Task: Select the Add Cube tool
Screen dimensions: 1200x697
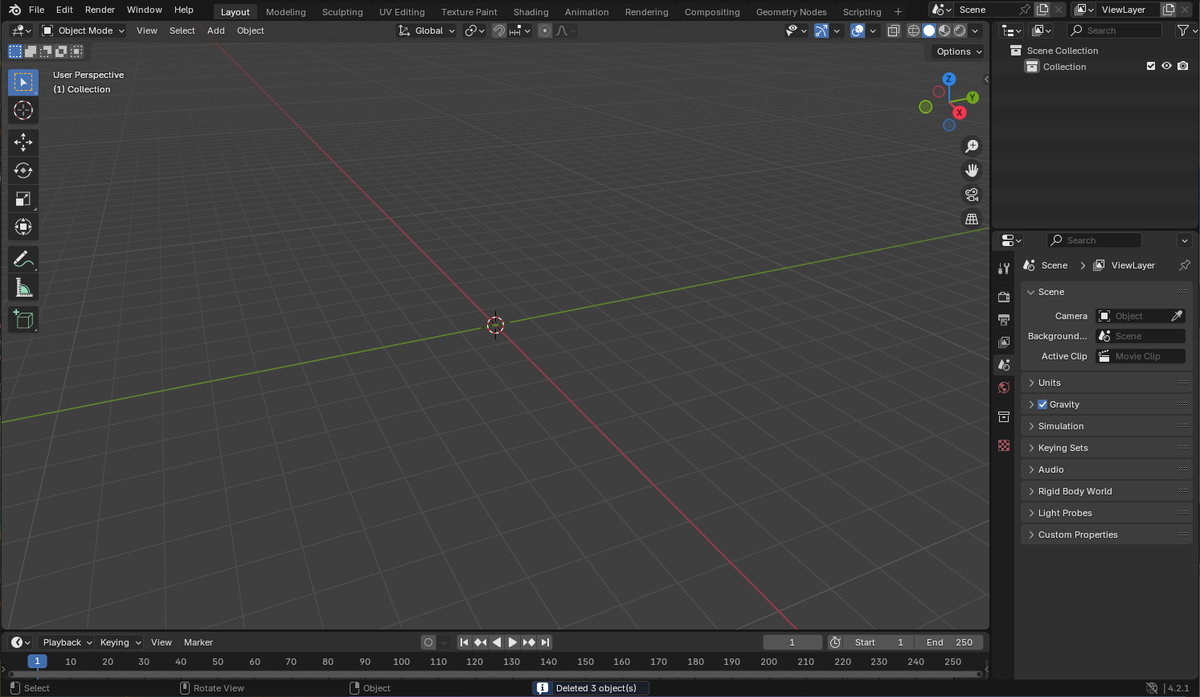Action: pos(23,320)
